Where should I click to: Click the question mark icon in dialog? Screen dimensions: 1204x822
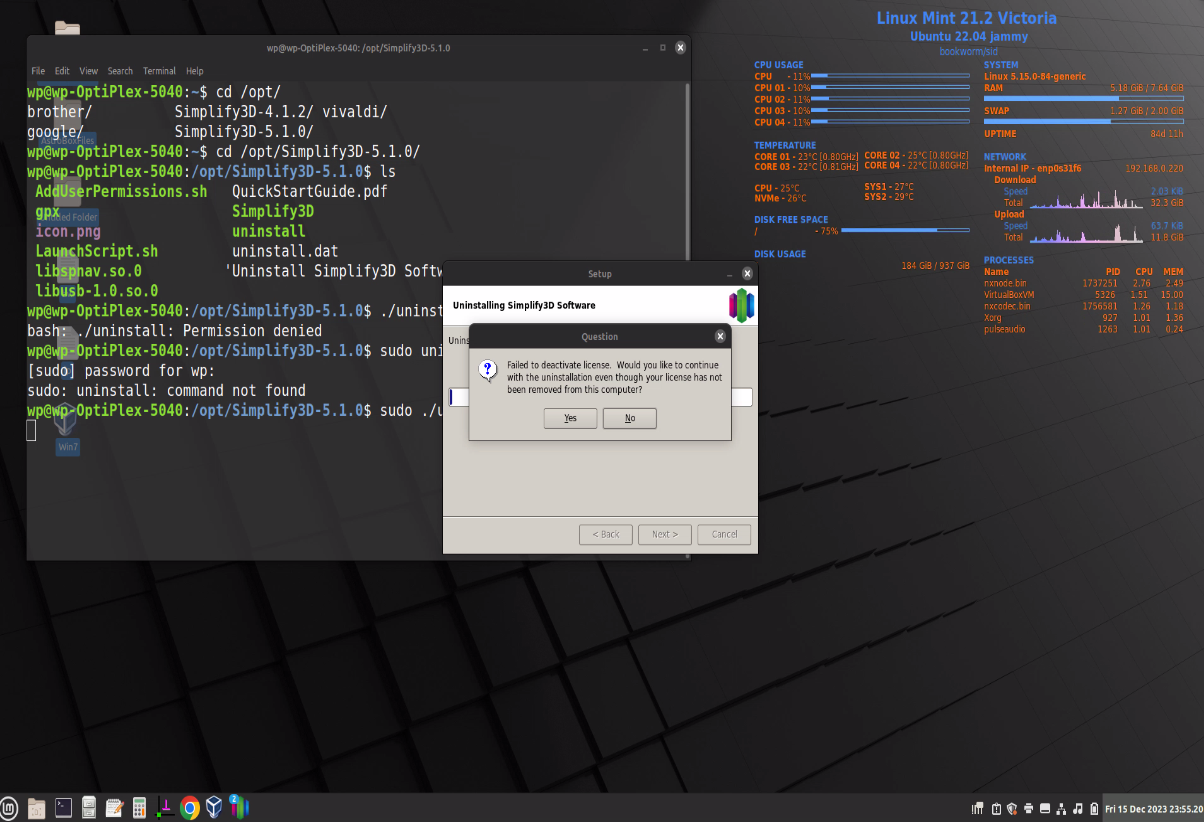point(488,370)
